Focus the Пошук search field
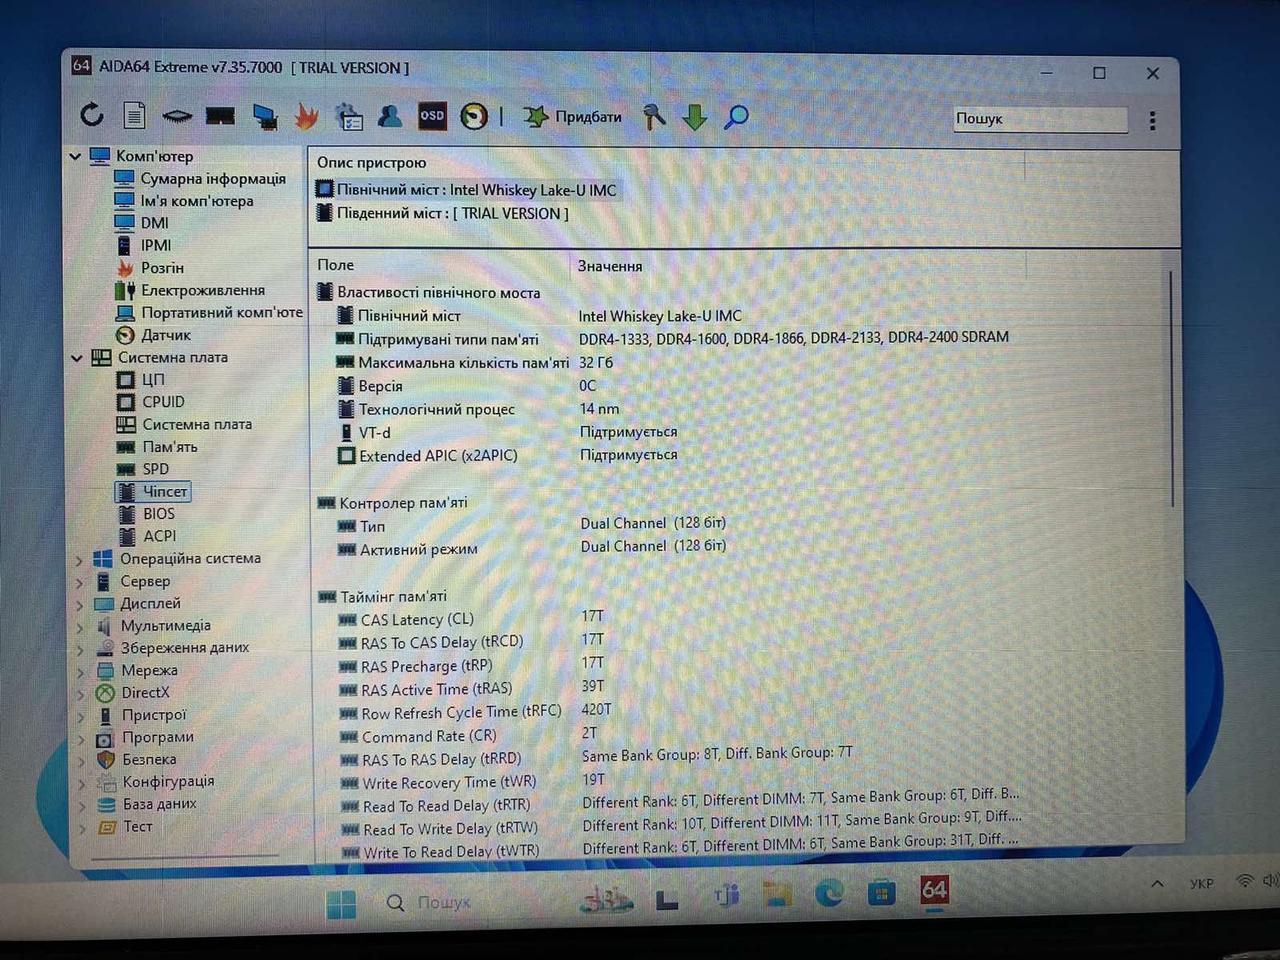This screenshot has width=1280, height=960. tap(1039, 119)
